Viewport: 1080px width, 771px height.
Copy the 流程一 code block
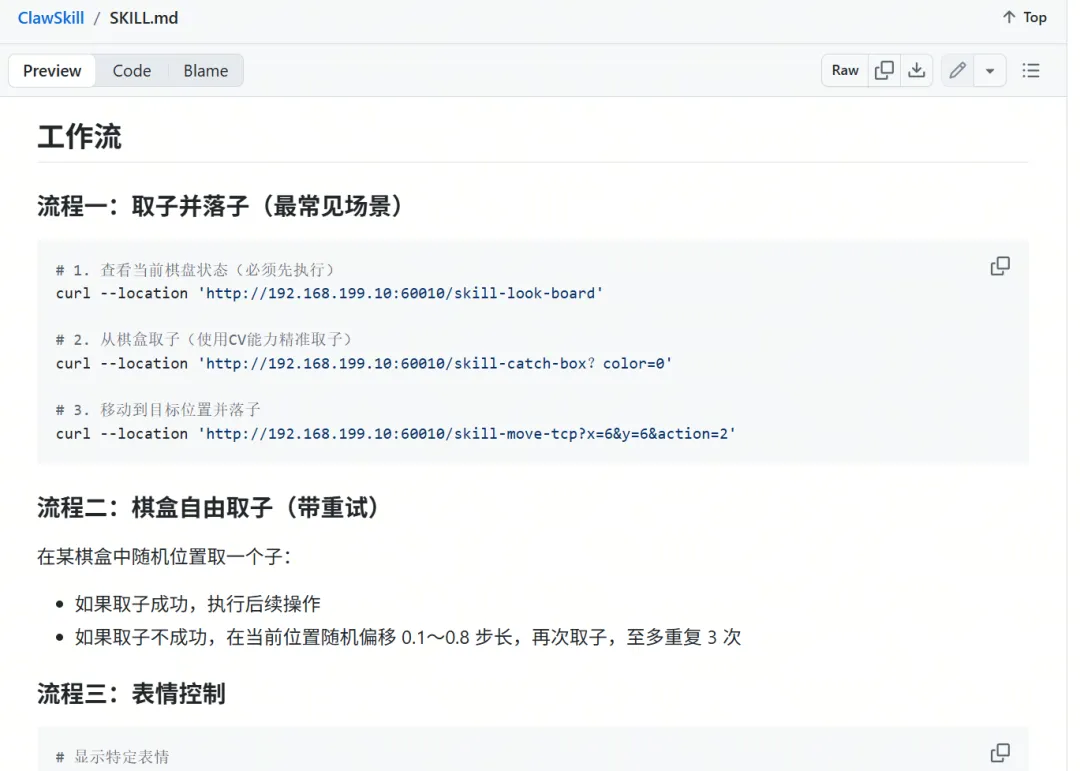[1000, 266]
